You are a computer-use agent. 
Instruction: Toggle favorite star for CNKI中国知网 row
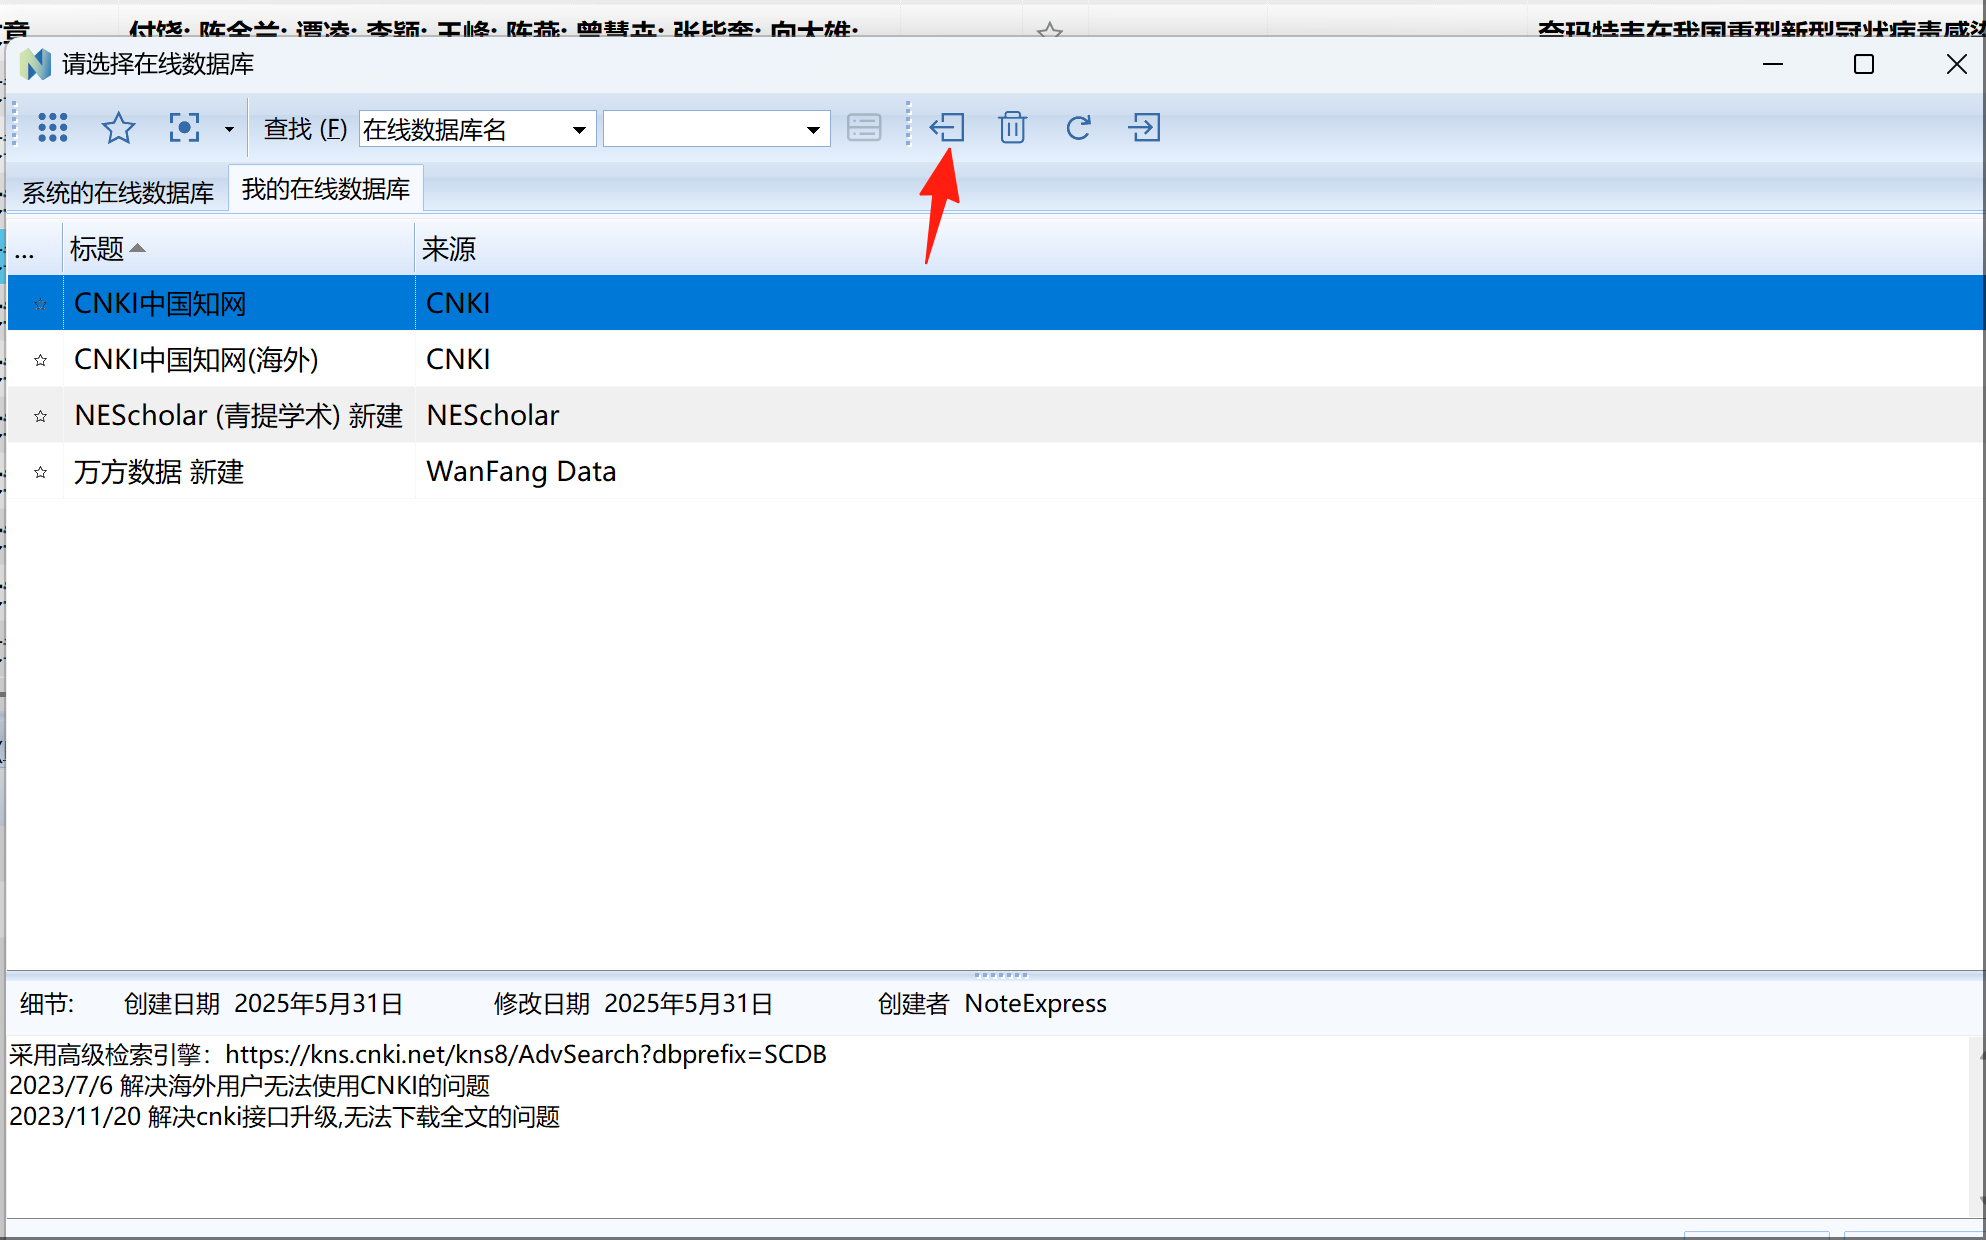point(40,303)
